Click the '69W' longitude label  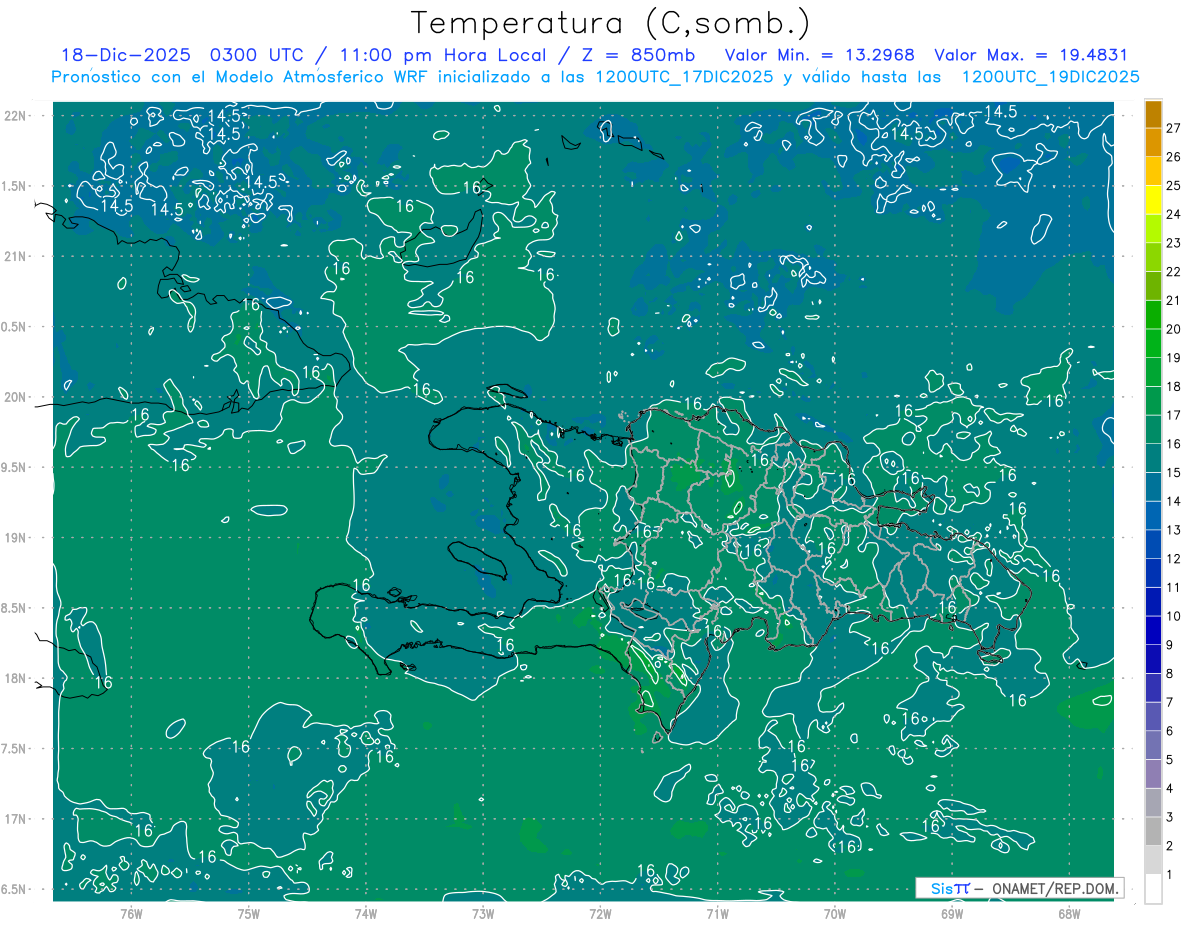pyautogui.click(x=952, y=913)
